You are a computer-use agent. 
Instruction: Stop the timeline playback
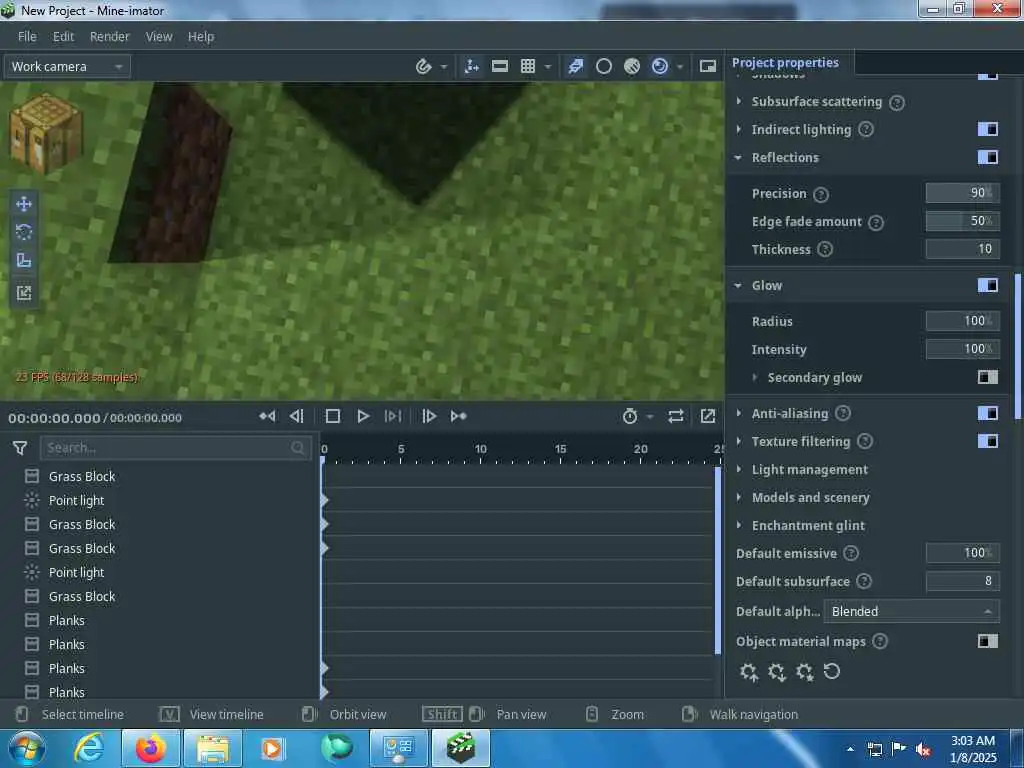coord(332,416)
